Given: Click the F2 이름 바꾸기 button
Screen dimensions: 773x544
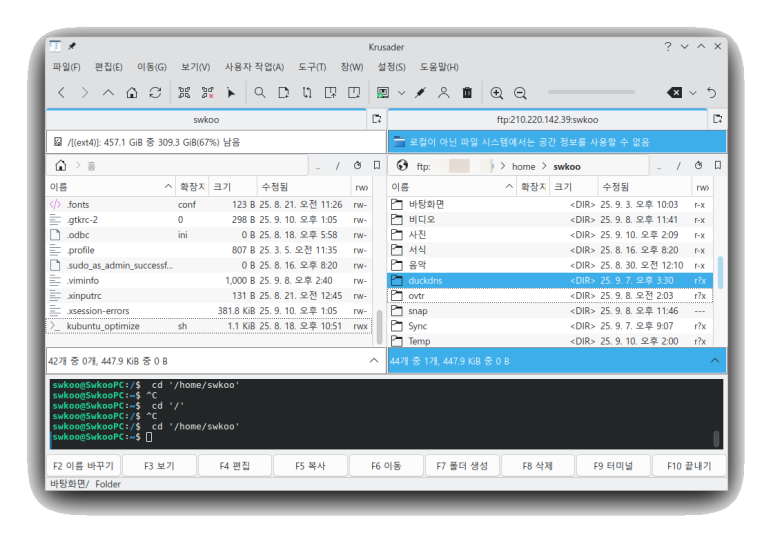Looking at the screenshot, I should tap(83, 466).
